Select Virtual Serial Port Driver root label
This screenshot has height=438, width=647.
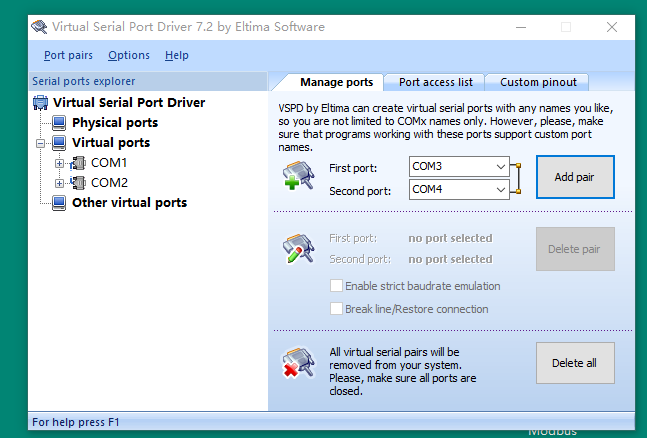(x=129, y=102)
